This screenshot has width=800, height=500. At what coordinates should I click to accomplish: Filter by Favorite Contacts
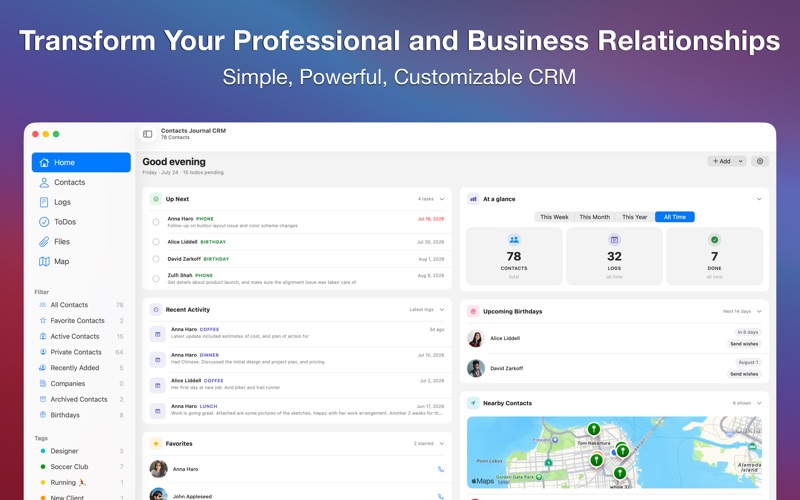[81, 320]
